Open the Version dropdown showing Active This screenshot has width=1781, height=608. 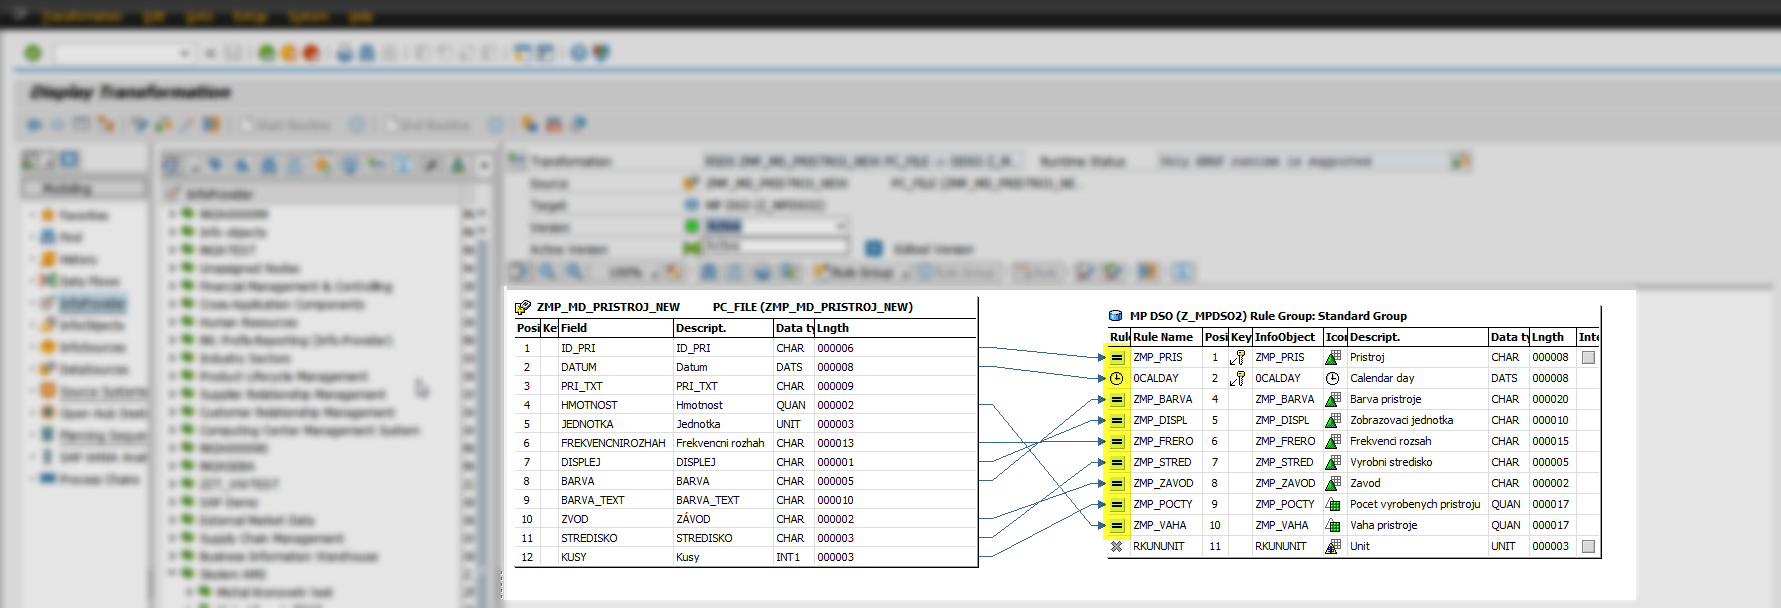[841, 226]
